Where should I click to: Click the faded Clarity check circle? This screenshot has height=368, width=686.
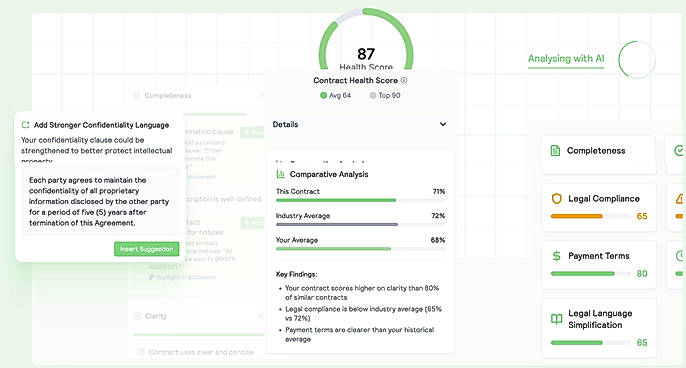[x=137, y=316]
